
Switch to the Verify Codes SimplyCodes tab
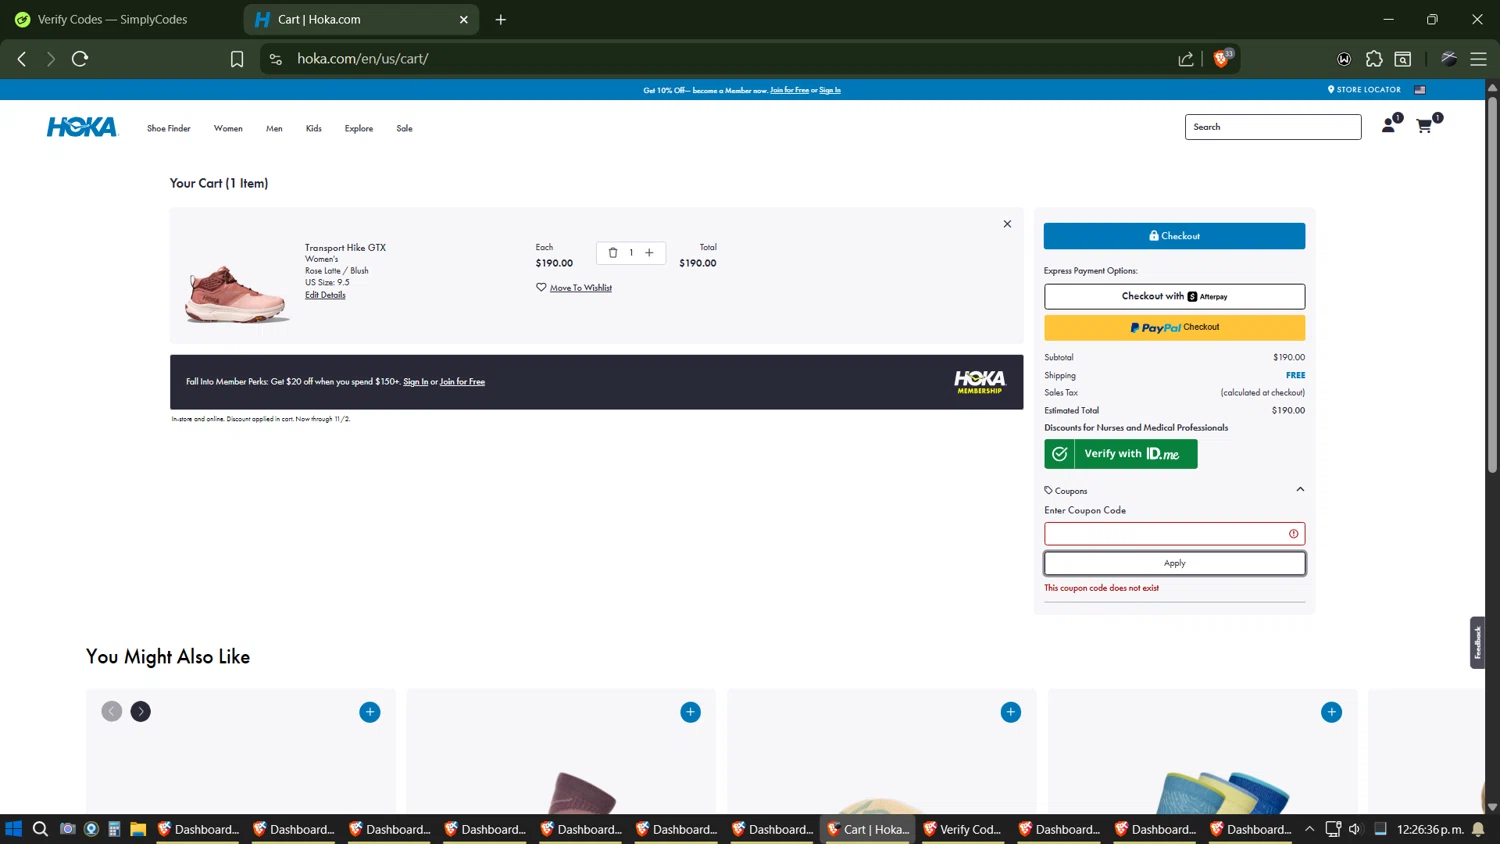pos(113,19)
